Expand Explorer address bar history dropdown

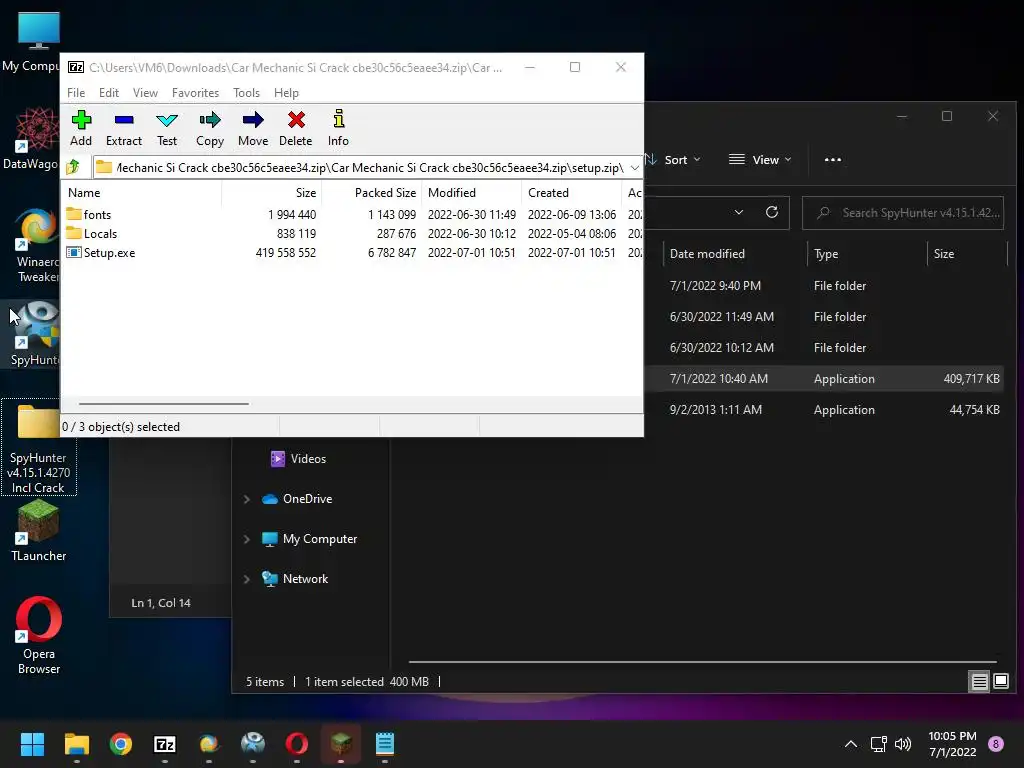[739, 212]
